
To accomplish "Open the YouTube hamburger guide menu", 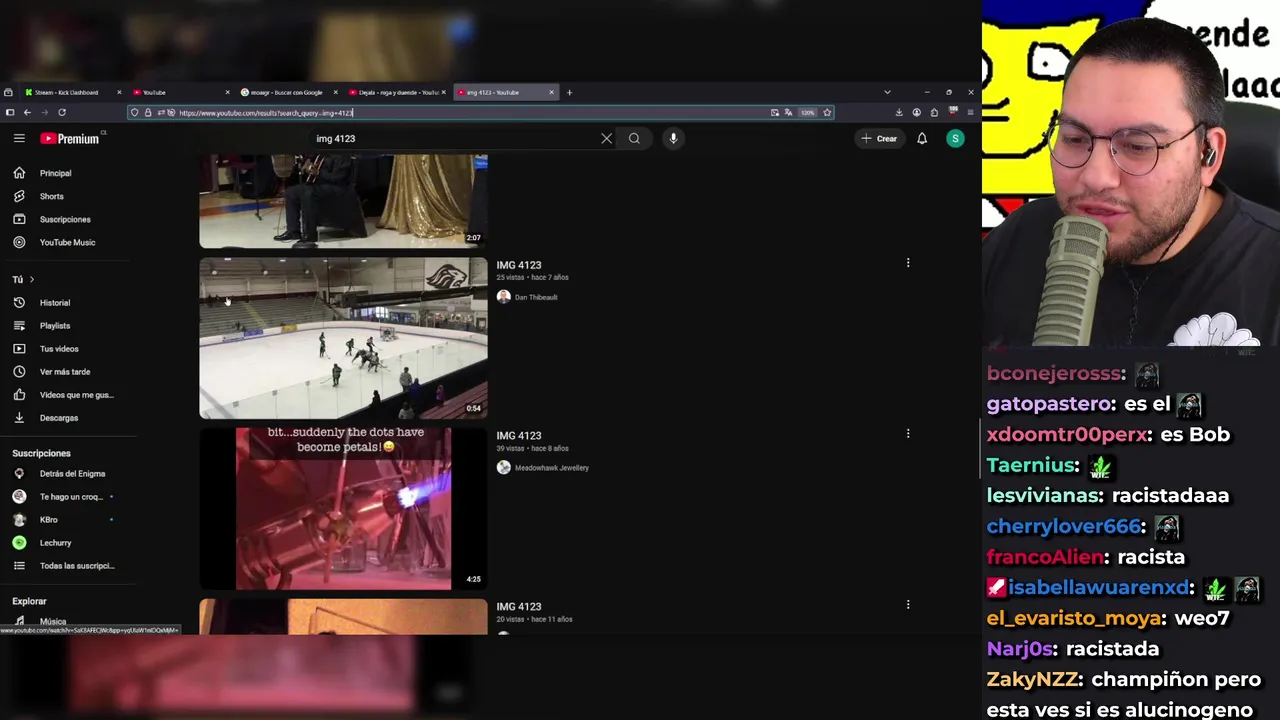I will 19,138.
